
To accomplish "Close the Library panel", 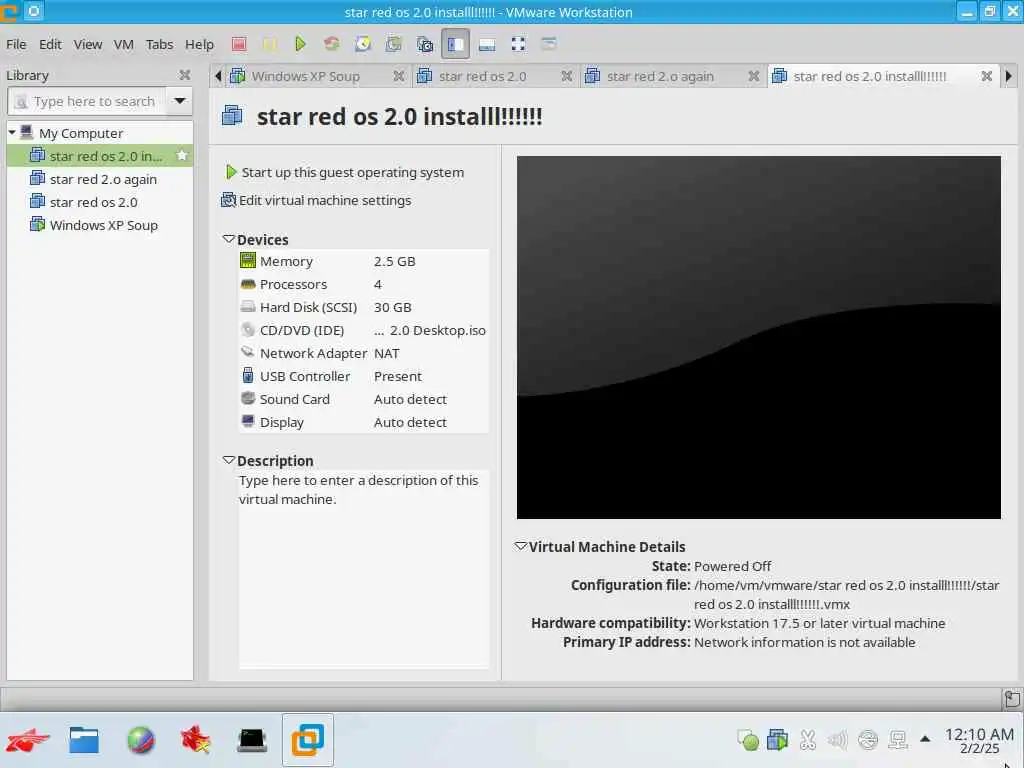I will tap(185, 75).
